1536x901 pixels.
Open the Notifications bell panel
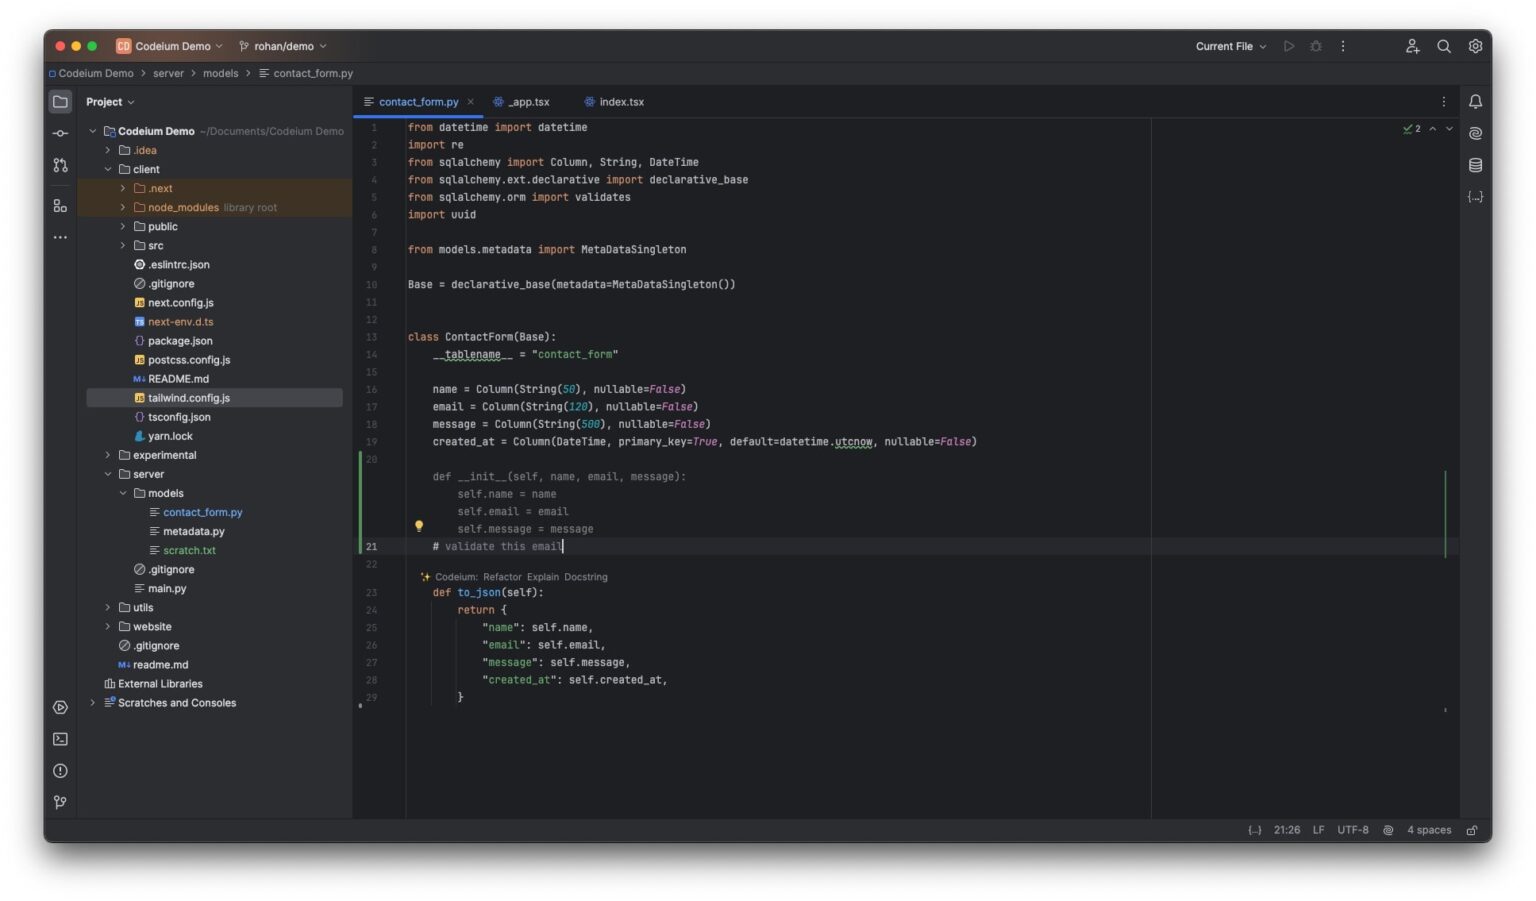[1475, 101]
